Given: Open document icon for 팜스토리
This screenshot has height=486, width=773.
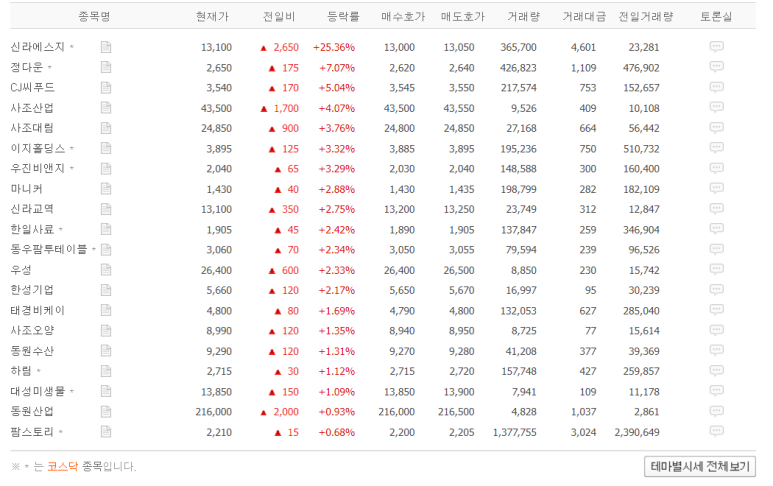Looking at the screenshot, I should point(106,432).
